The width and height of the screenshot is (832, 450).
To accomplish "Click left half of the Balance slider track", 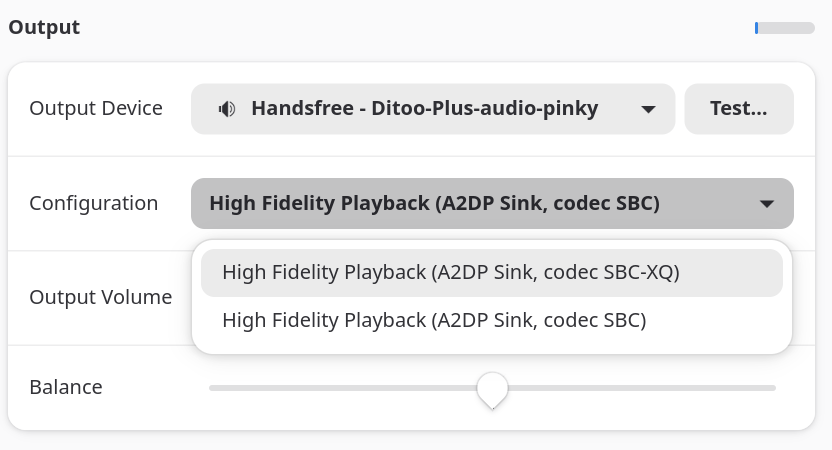I will [340, 388].
